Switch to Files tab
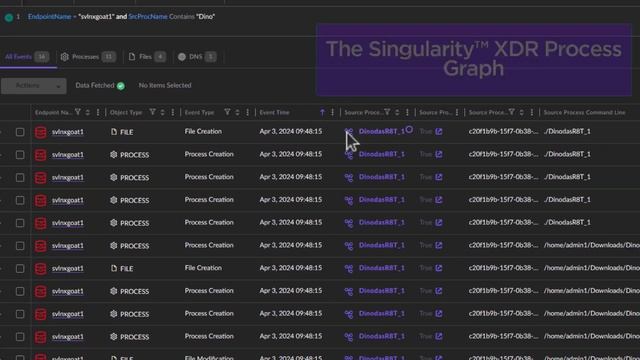 pyautogui.click(x=147, y=57)
